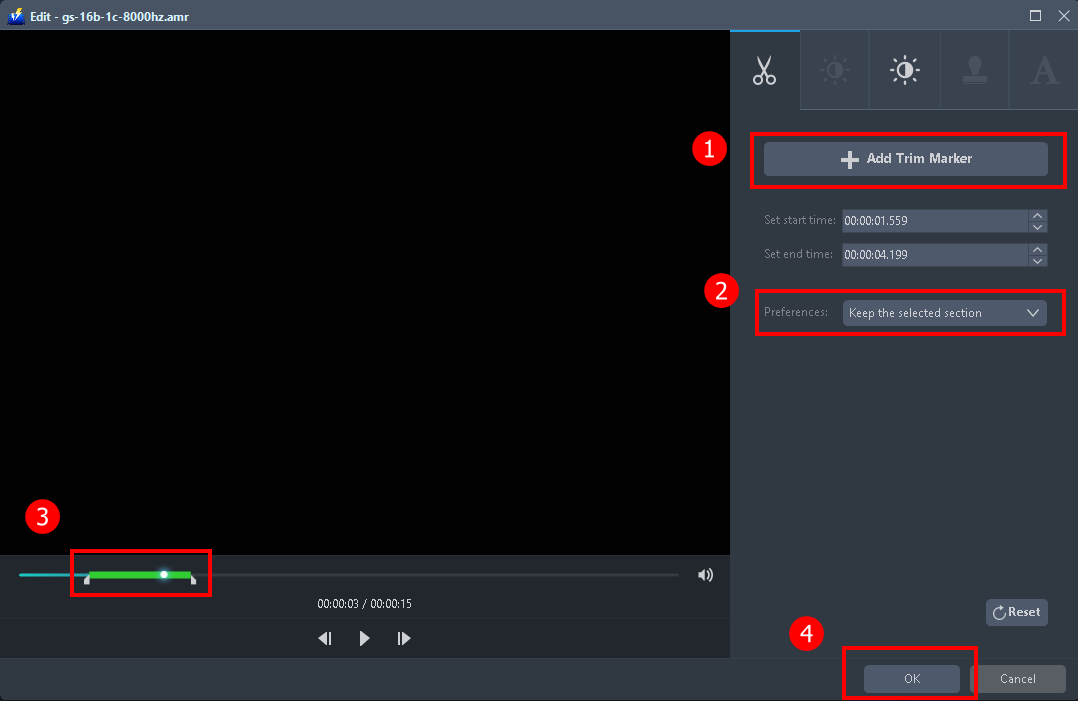Play the video preview

[x=364, y=637]
